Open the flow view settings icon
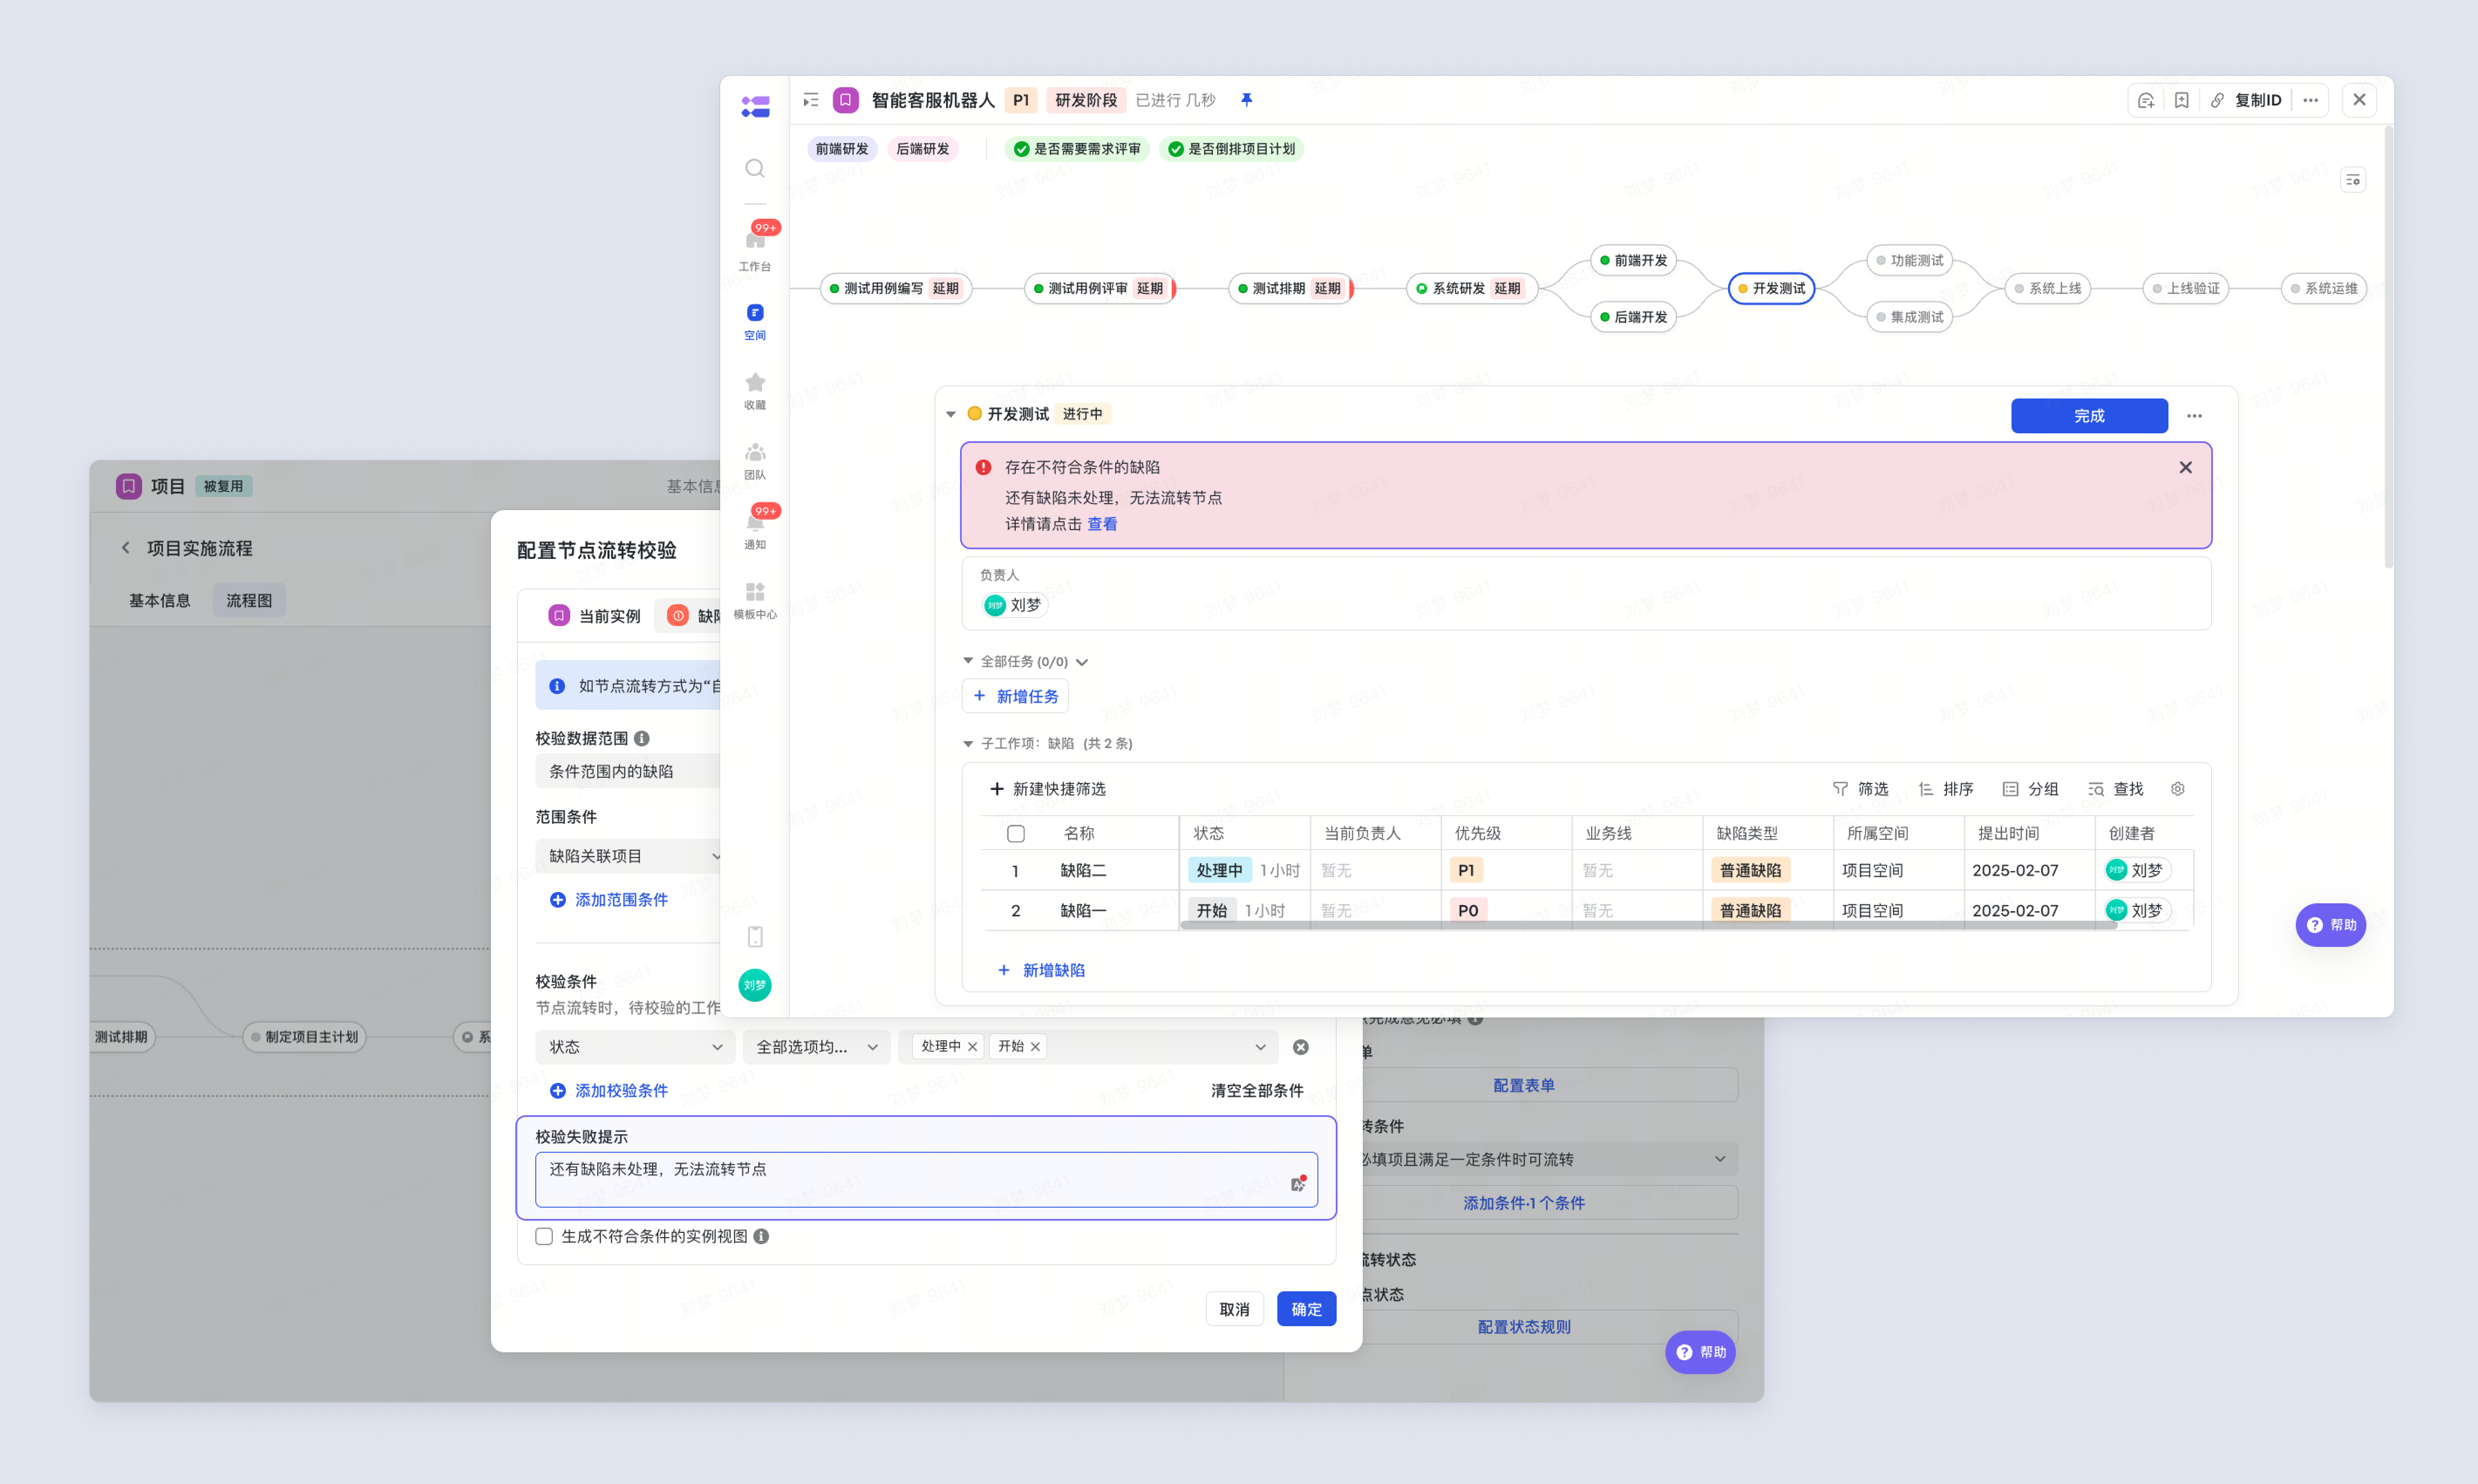2478x1484 pixels. 2353,180
